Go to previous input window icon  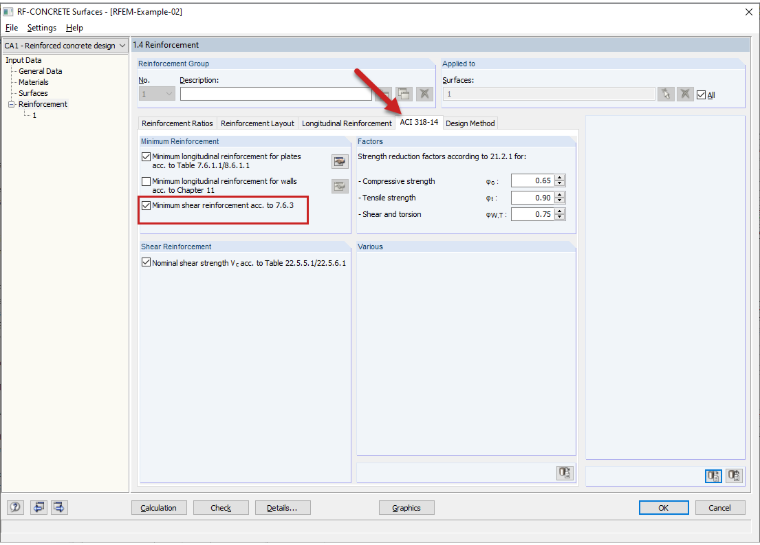39,508
